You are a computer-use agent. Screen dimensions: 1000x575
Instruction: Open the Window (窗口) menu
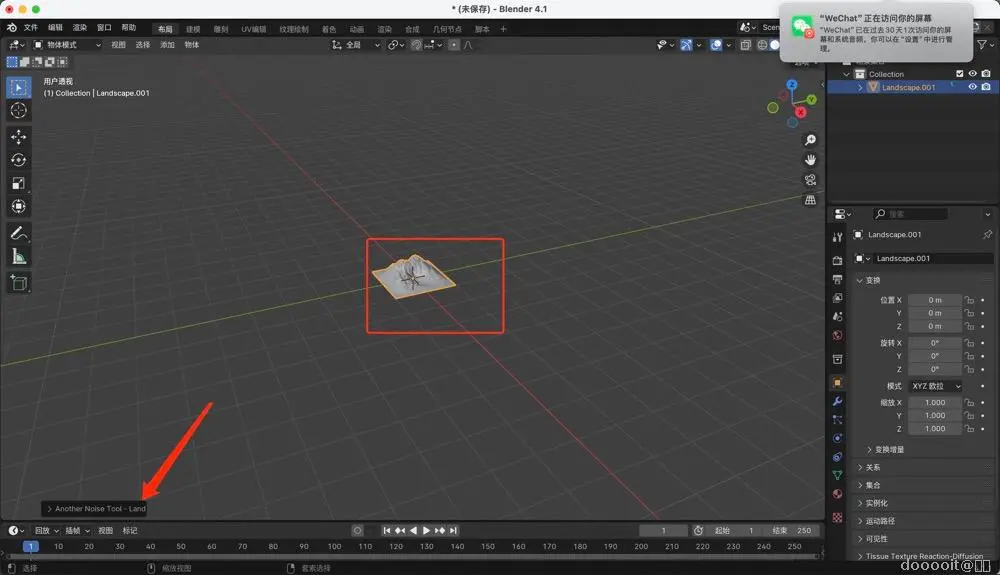[x=104, y=27]
